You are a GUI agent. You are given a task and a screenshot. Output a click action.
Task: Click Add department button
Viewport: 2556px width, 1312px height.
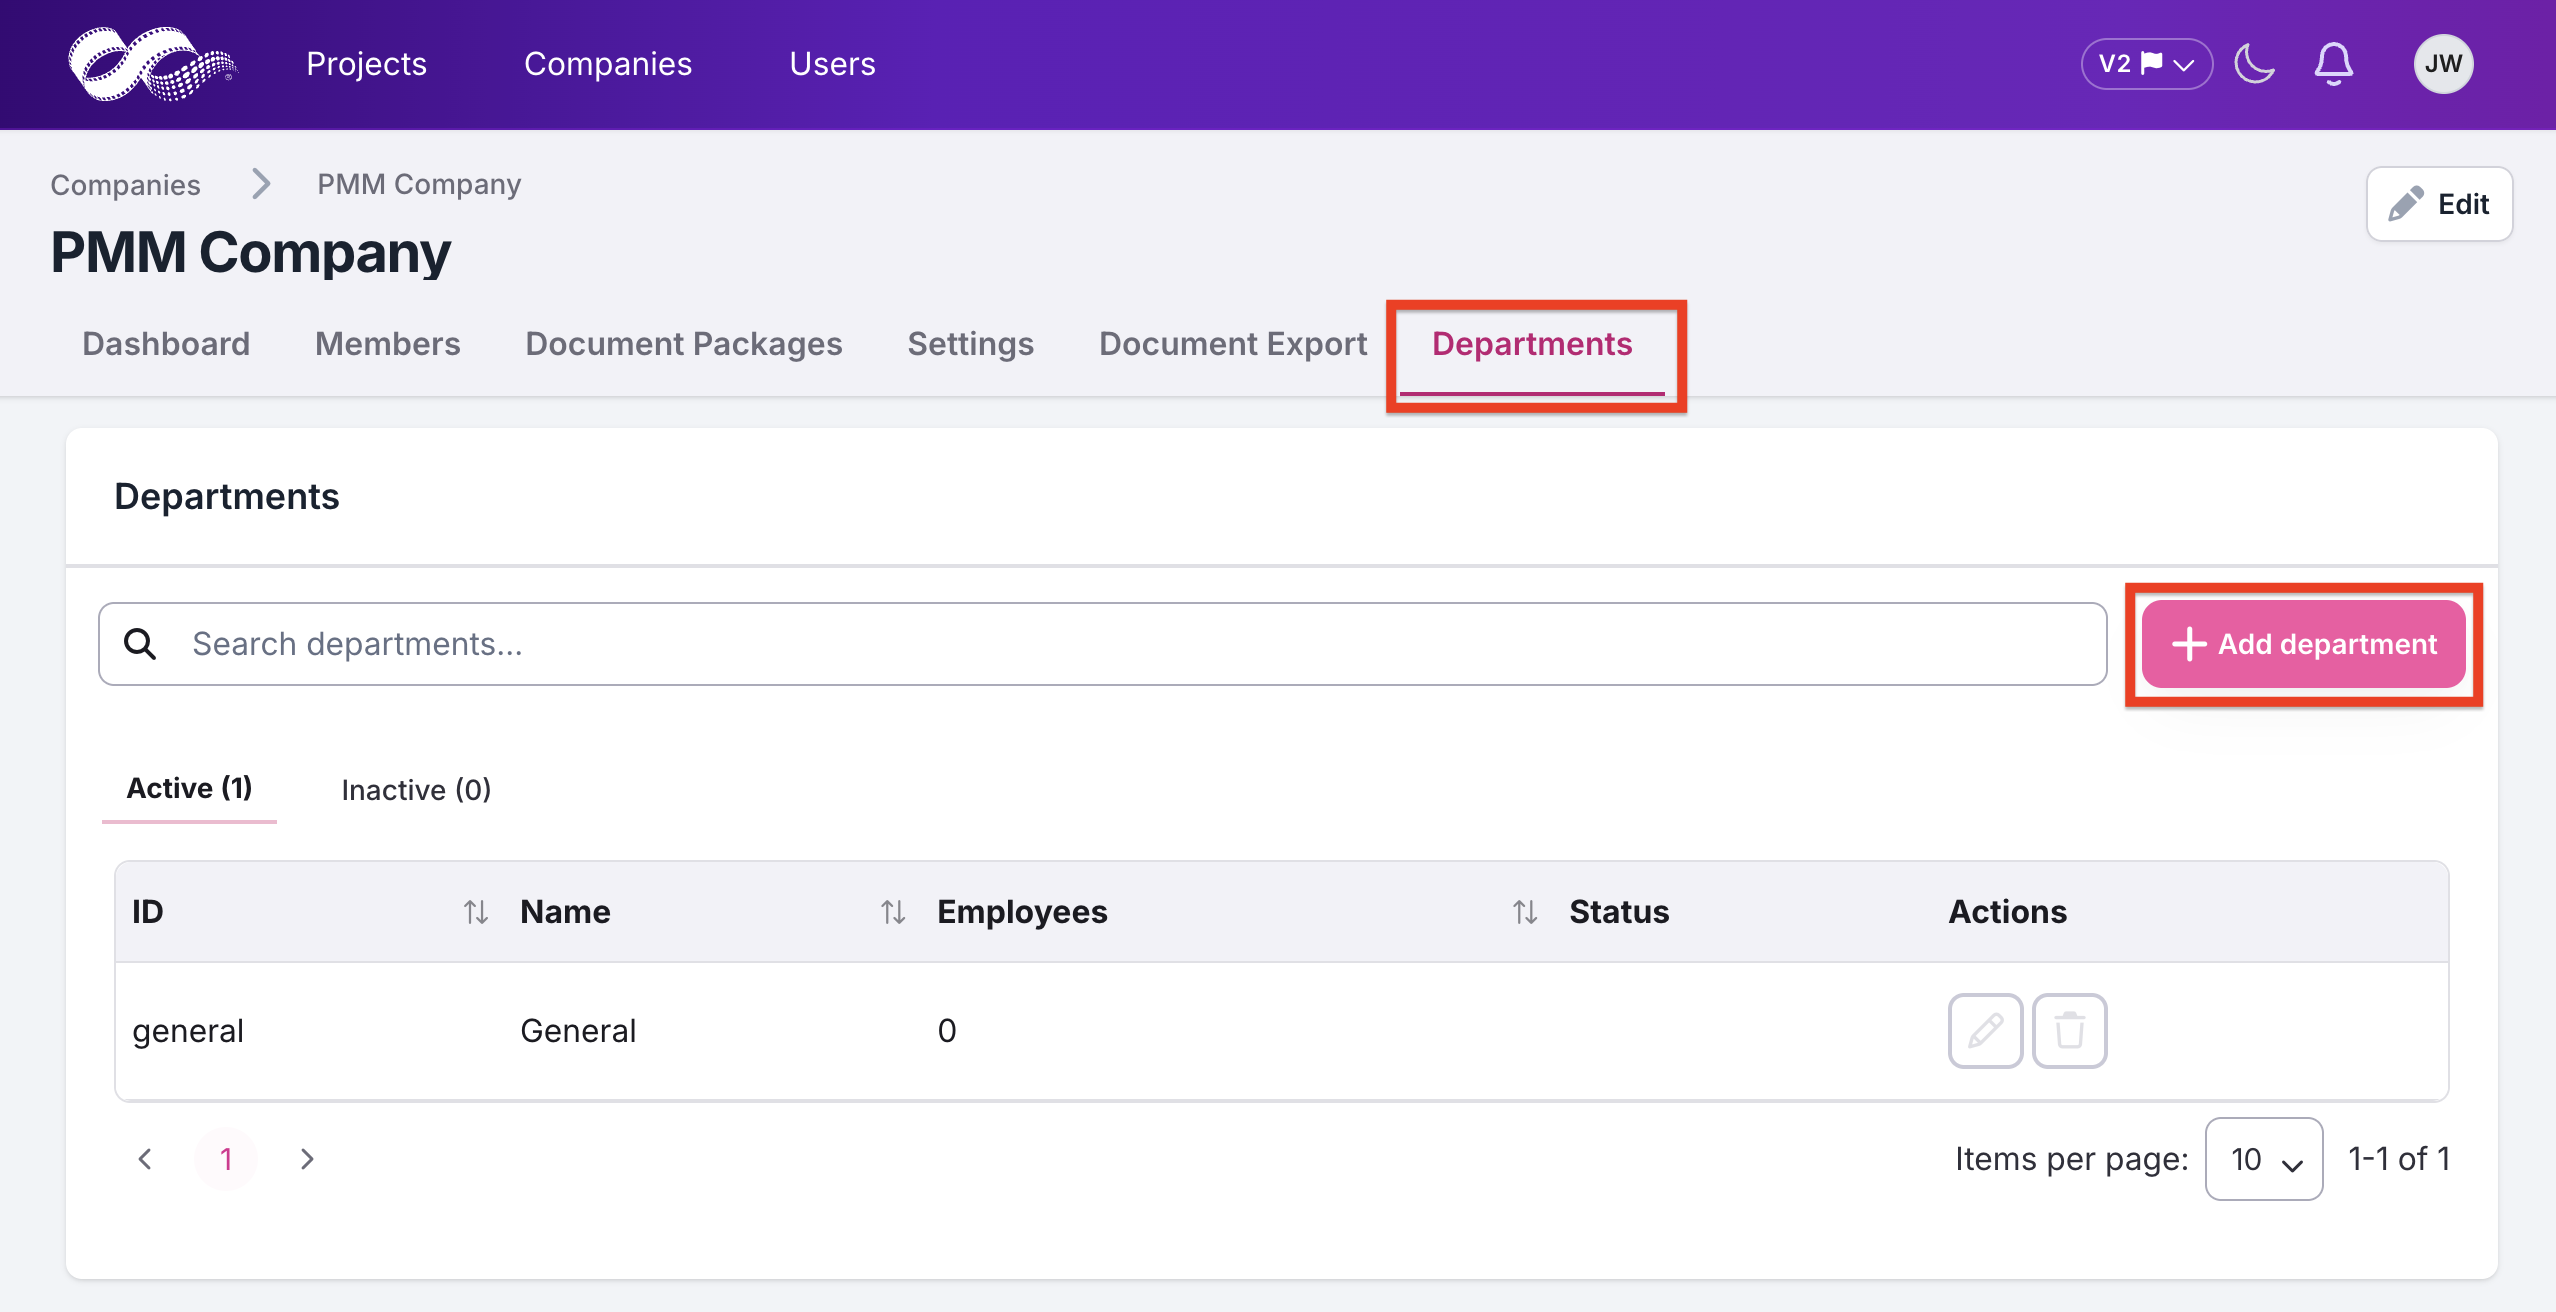point(2304,644)
